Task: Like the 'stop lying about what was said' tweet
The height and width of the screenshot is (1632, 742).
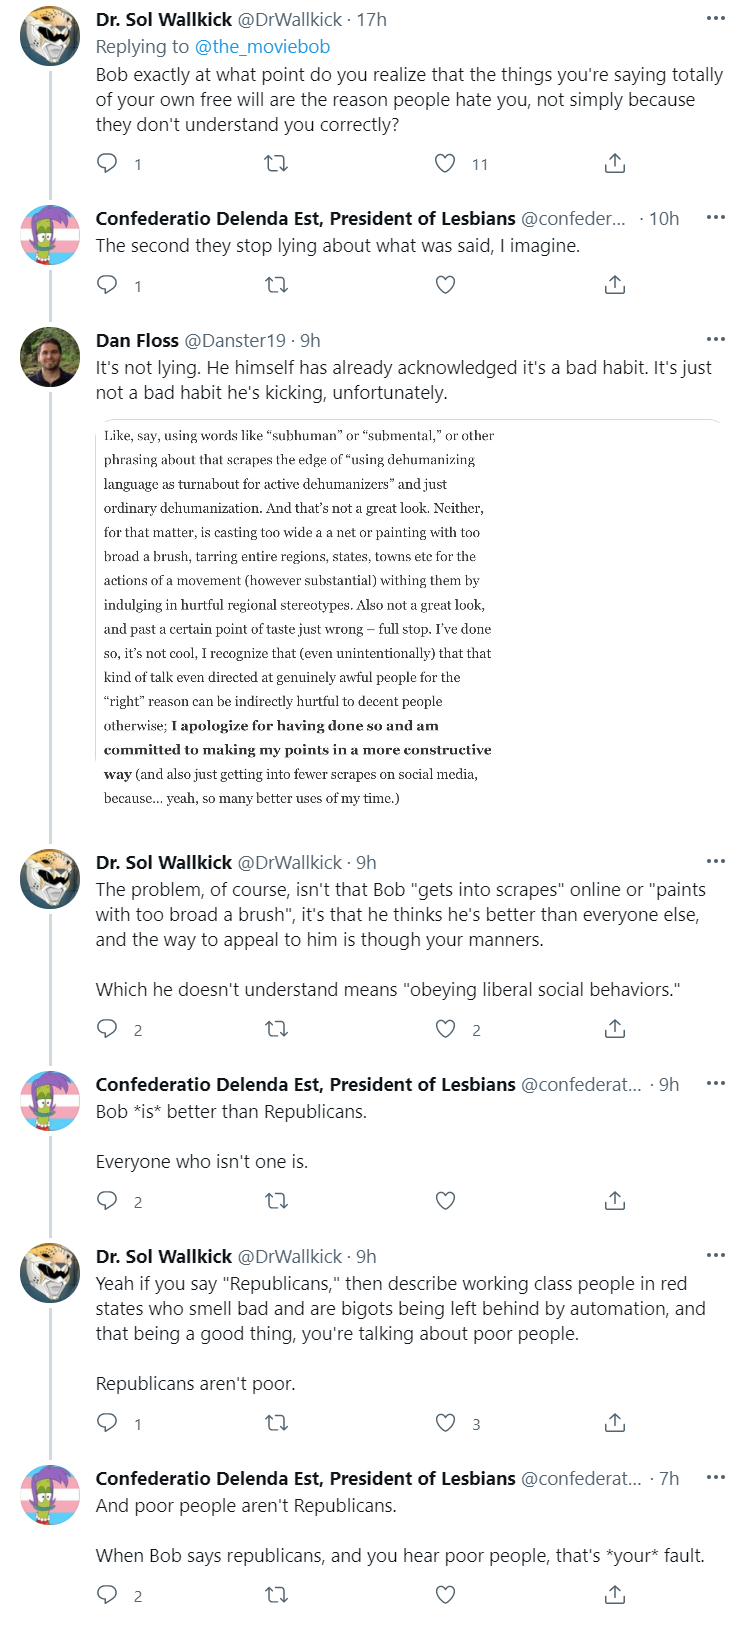Action: tap(445, 285)
